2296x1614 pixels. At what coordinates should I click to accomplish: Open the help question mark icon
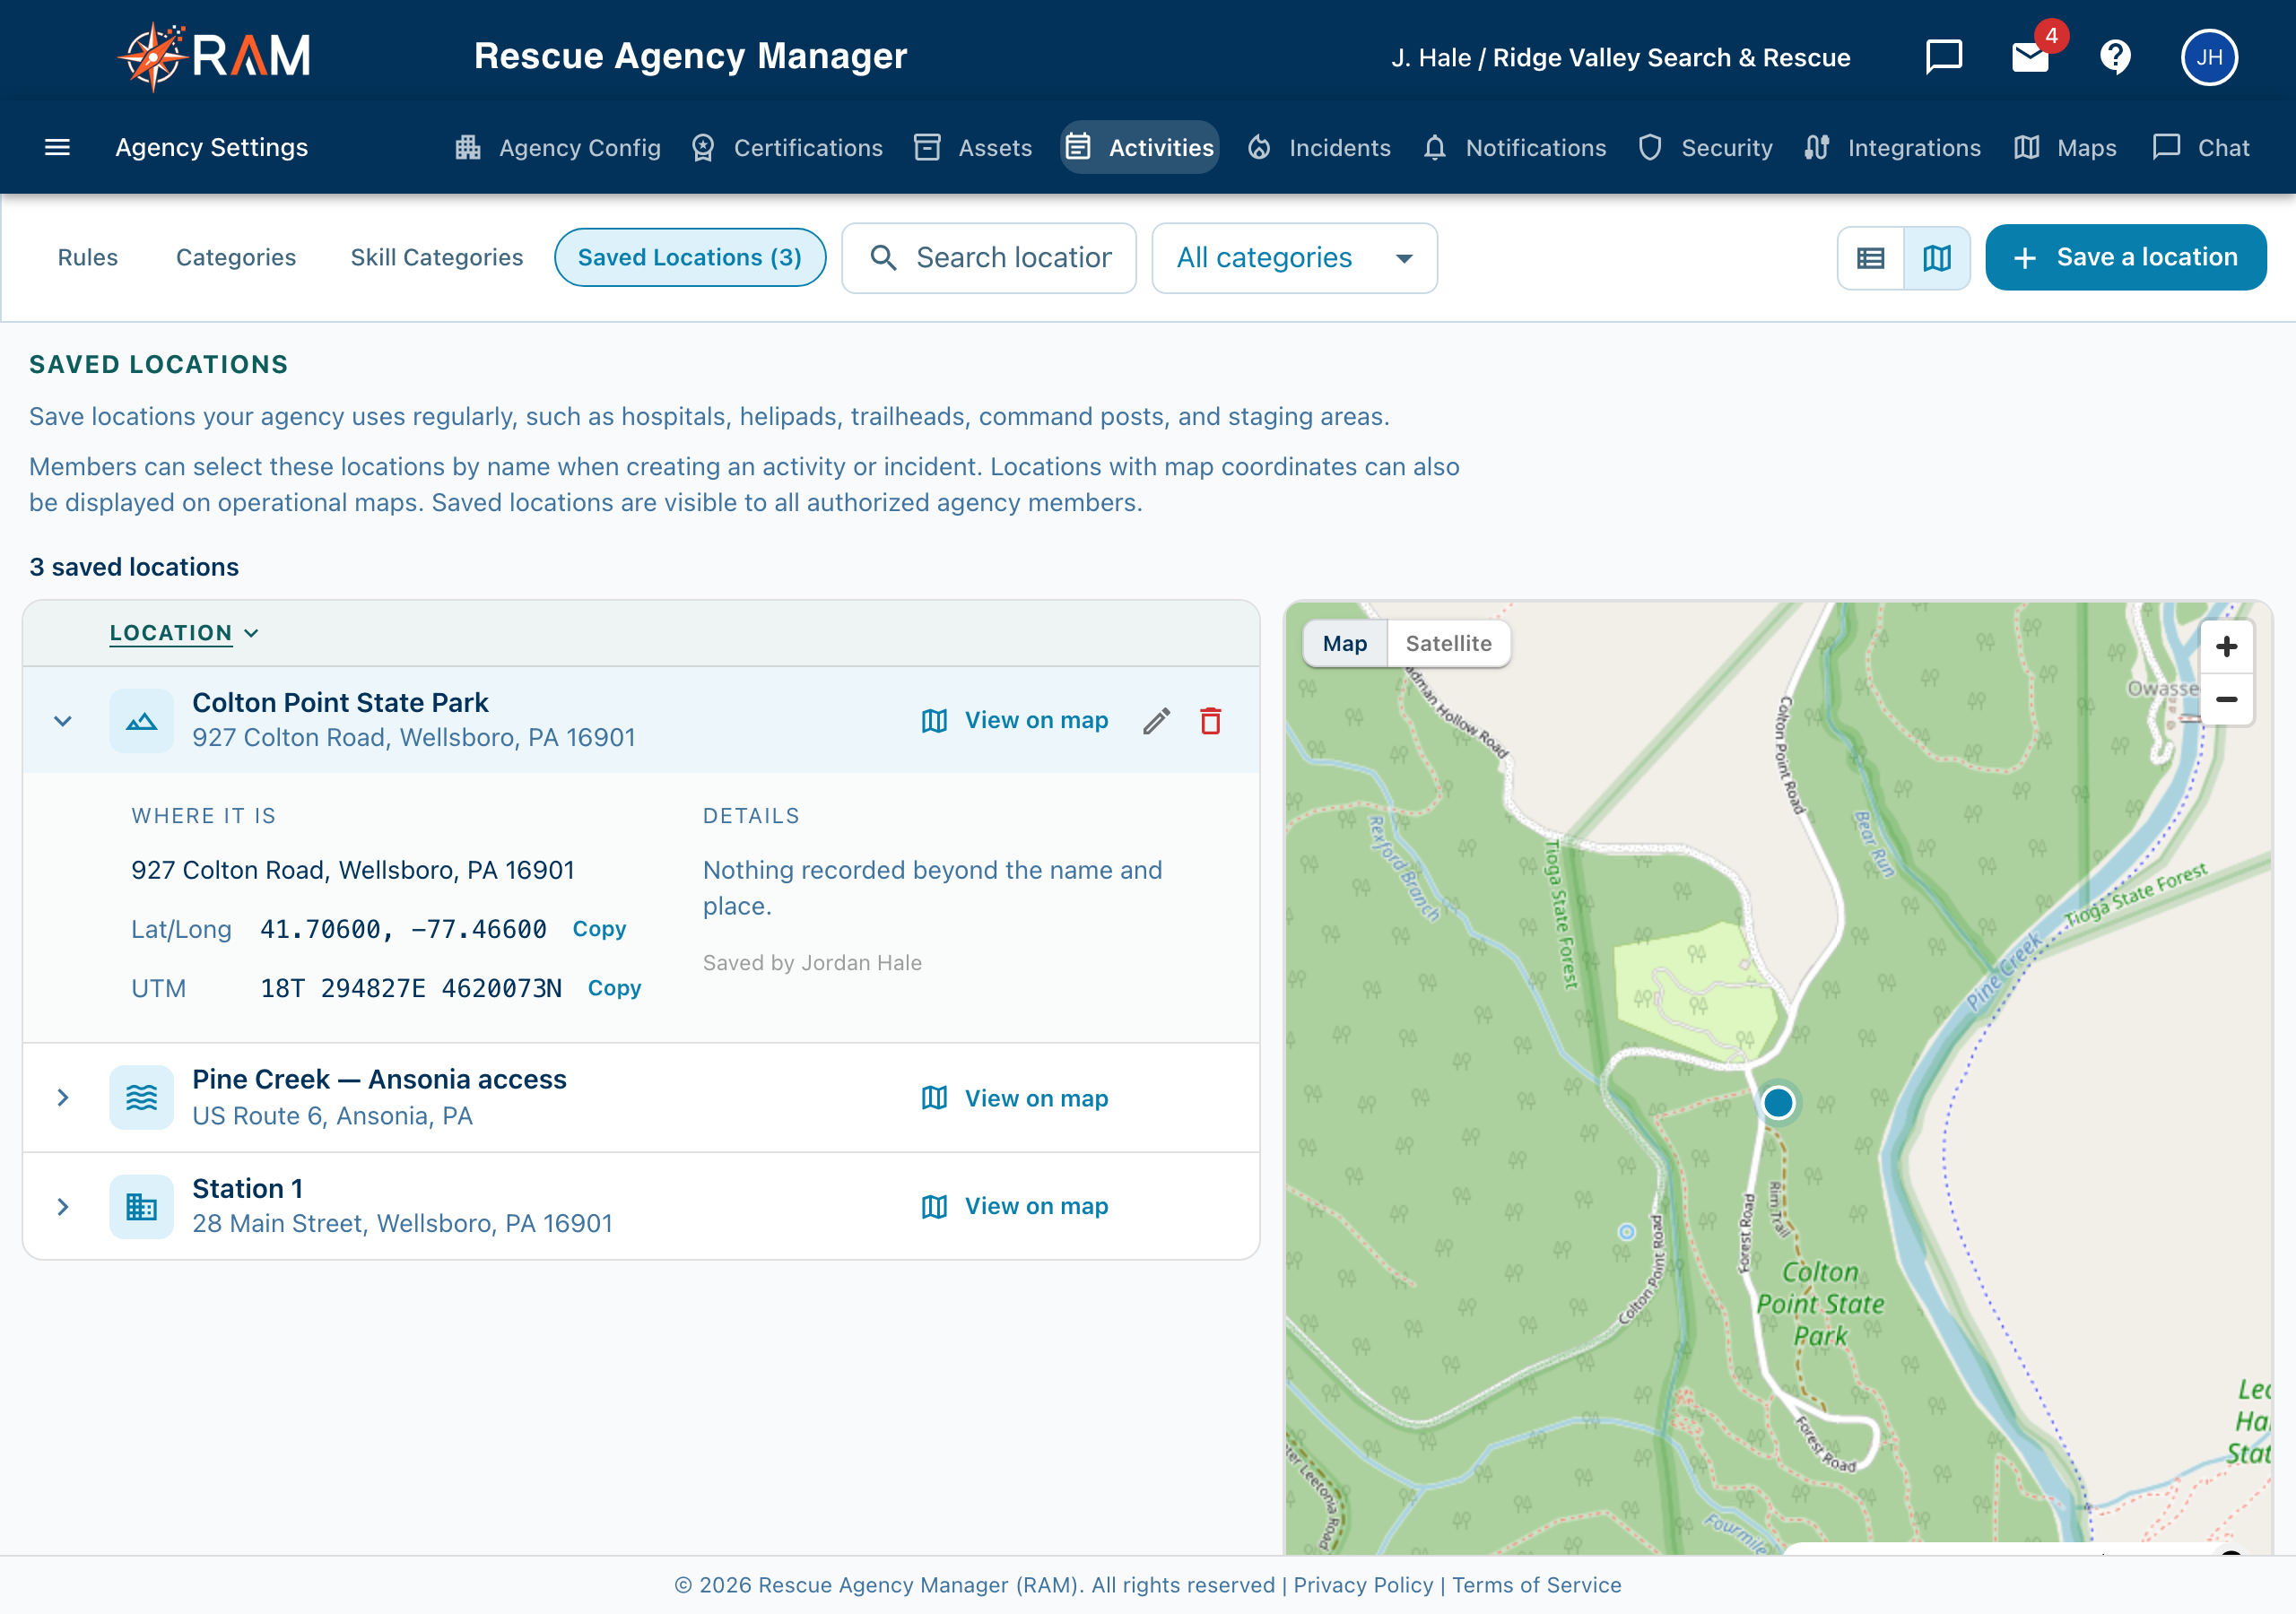point(2115,57)
